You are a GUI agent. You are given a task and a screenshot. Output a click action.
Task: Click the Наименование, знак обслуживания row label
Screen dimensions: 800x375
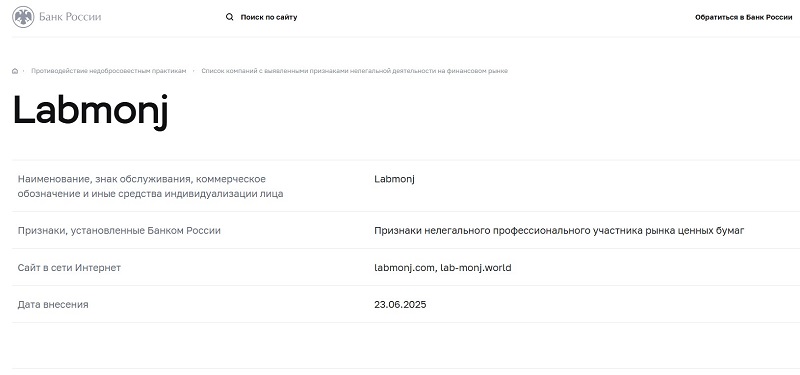(151, 186)
